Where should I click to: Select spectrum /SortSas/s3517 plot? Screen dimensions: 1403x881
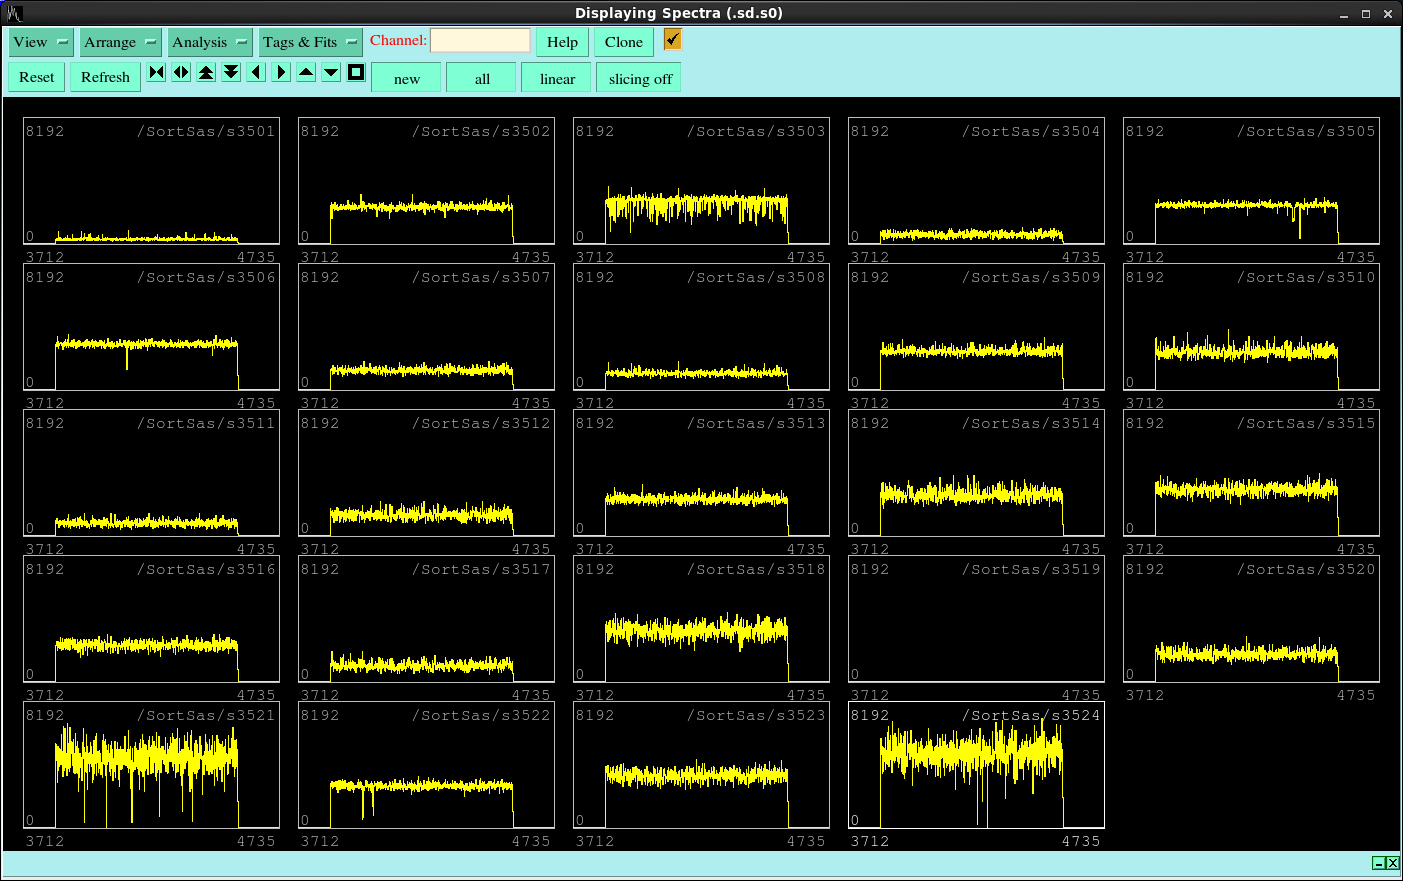click(x=426, y=619)
